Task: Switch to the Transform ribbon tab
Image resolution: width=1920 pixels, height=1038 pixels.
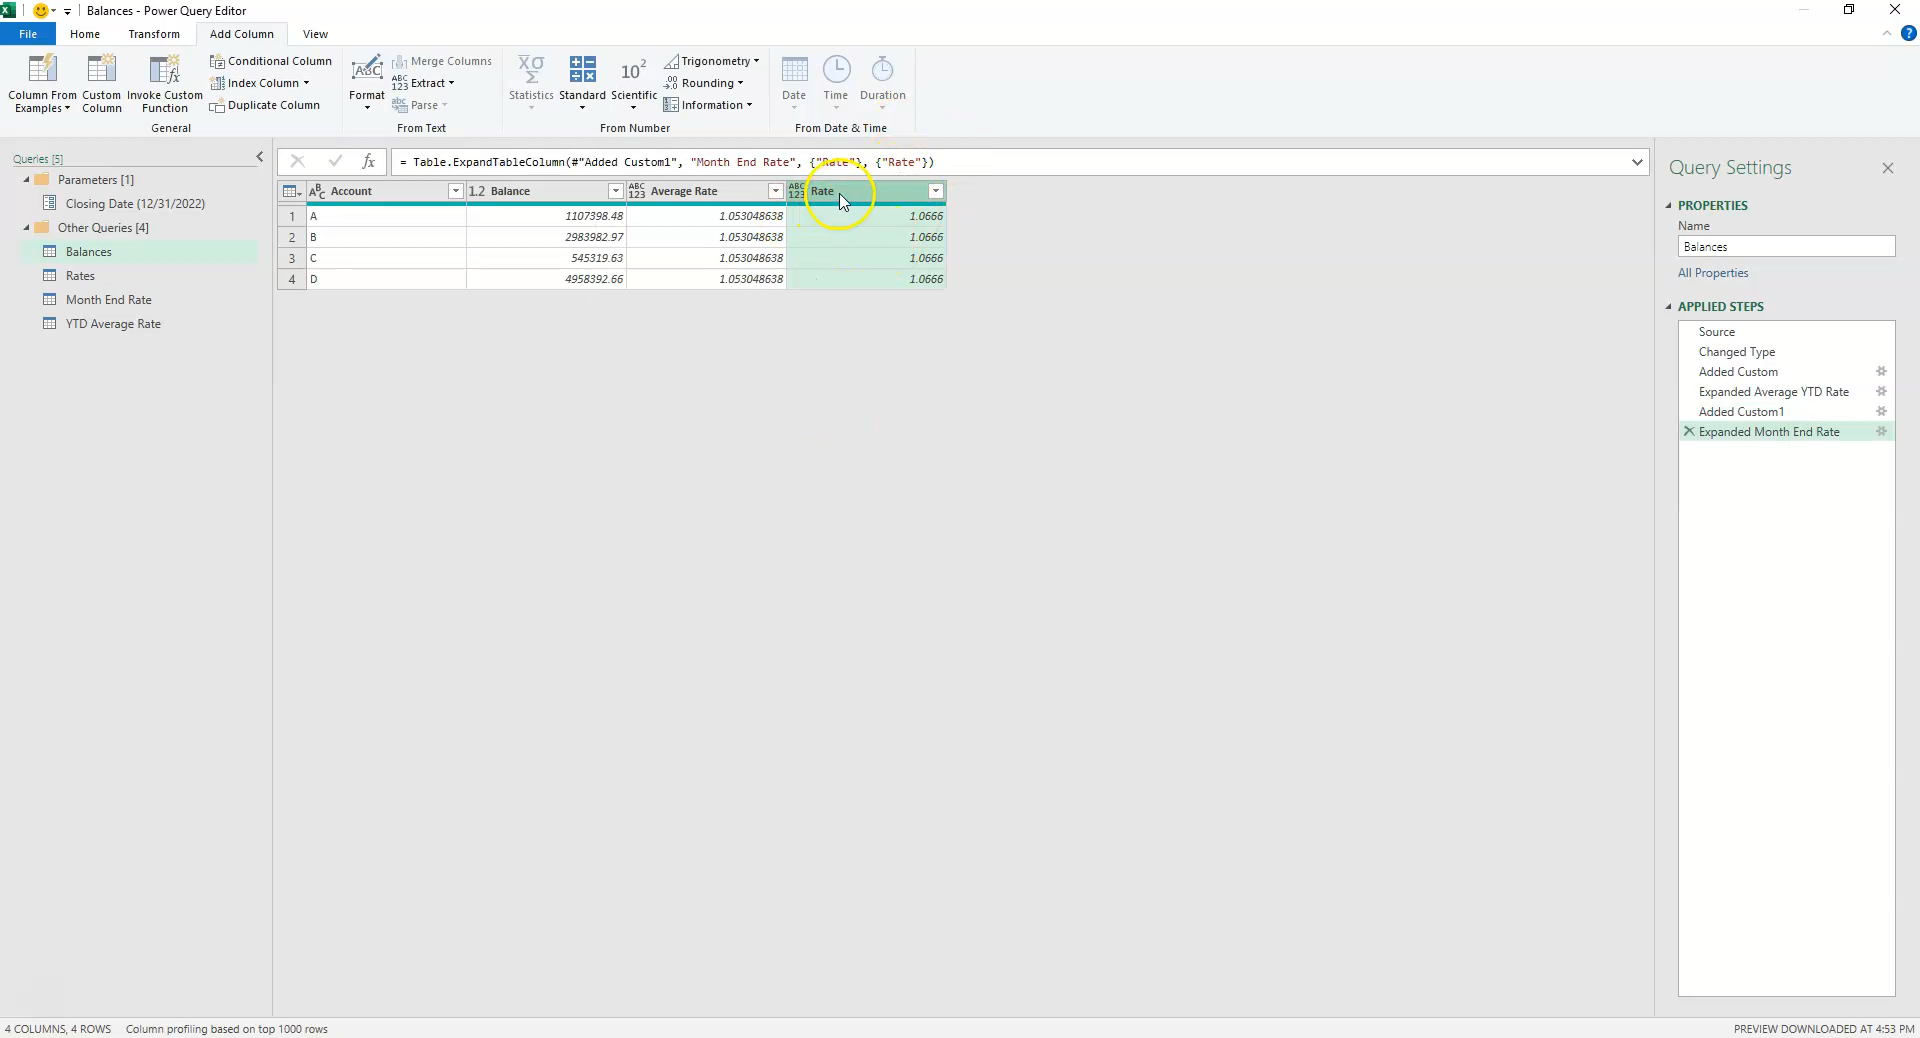Action: (x=153, y=33)
